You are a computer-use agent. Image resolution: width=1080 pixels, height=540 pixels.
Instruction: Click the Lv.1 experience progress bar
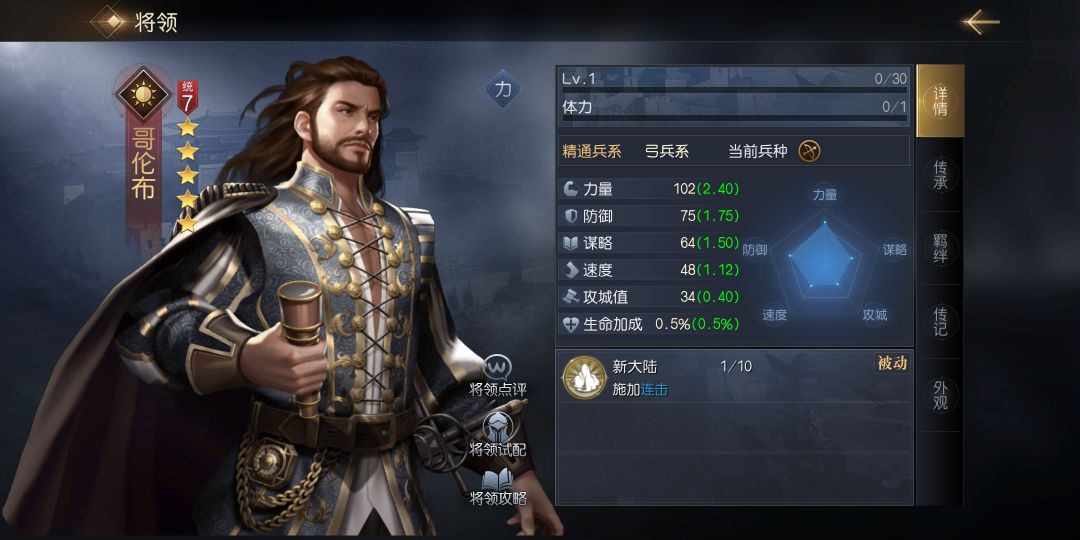[x=734, y=90]
